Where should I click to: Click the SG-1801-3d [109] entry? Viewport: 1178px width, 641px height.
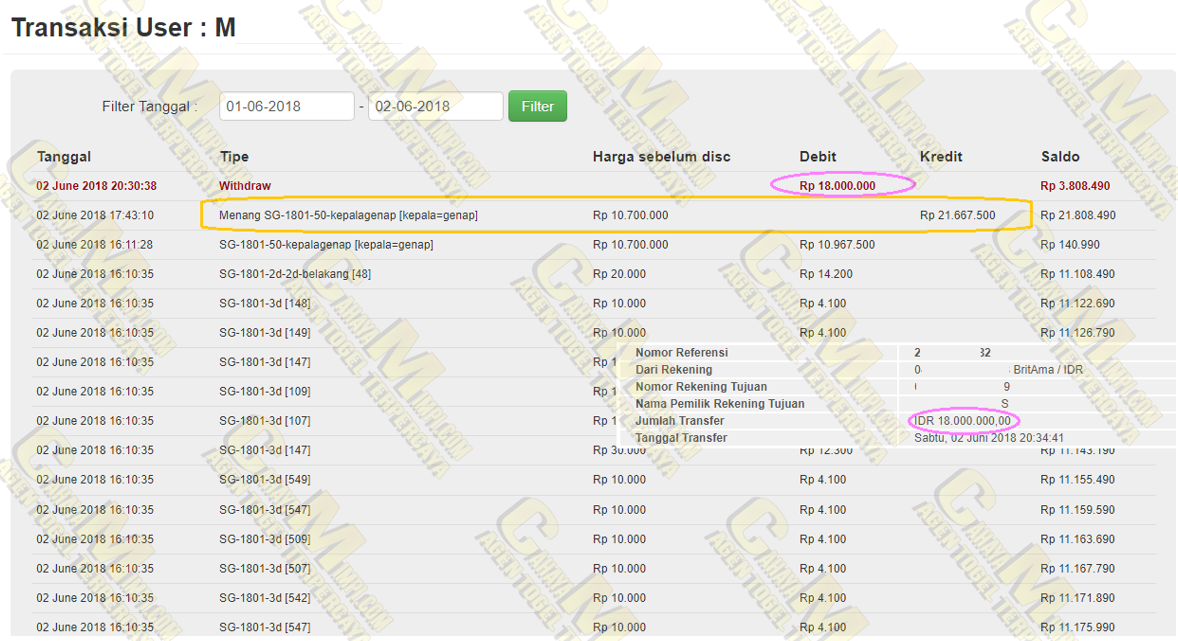(264, 391)
